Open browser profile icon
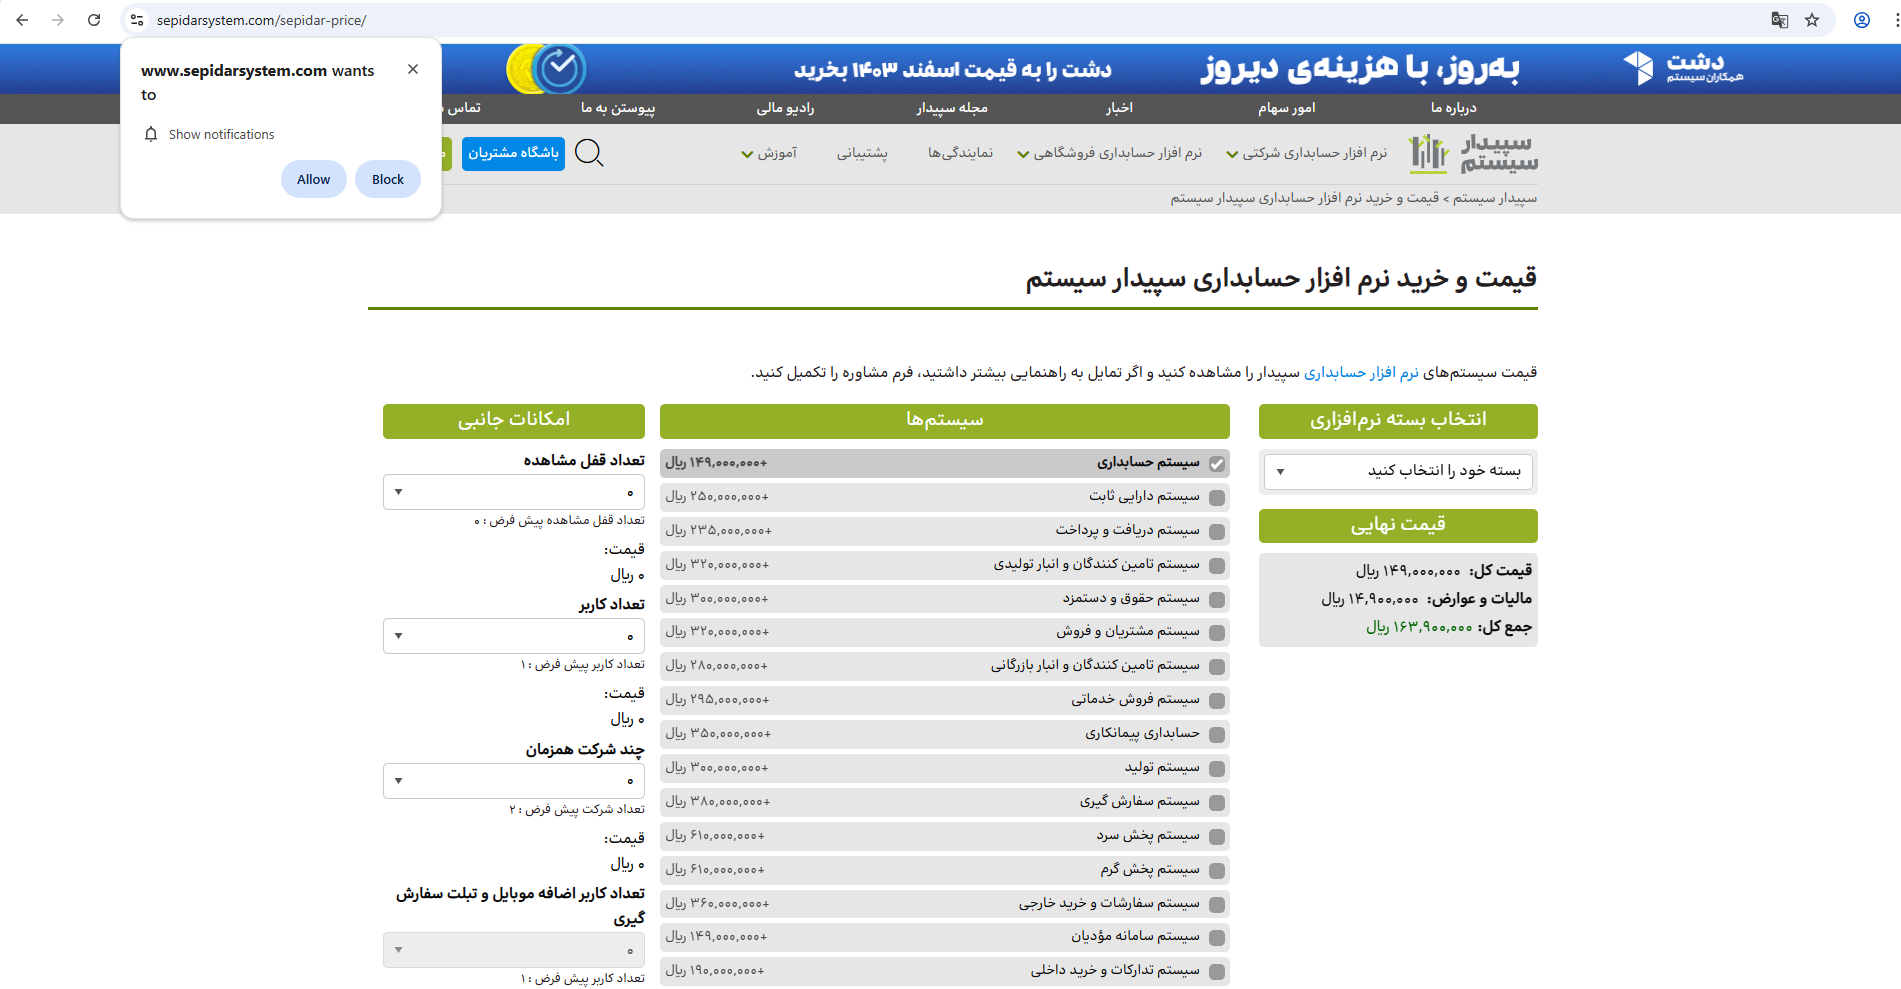The width and height of the screenshot is (1901, 989). tap(1862, 20)
